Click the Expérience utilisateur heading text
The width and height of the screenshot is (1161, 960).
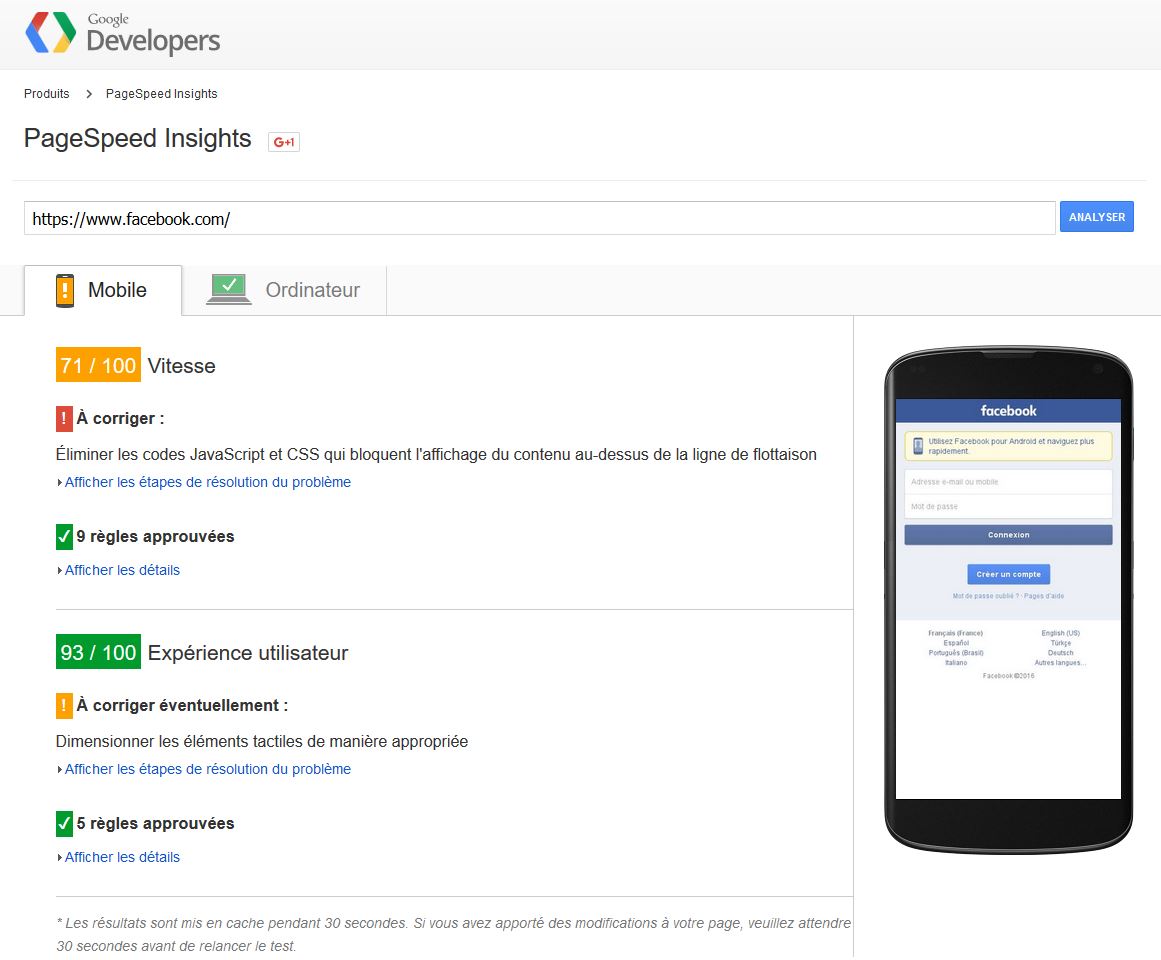[248, 653]
